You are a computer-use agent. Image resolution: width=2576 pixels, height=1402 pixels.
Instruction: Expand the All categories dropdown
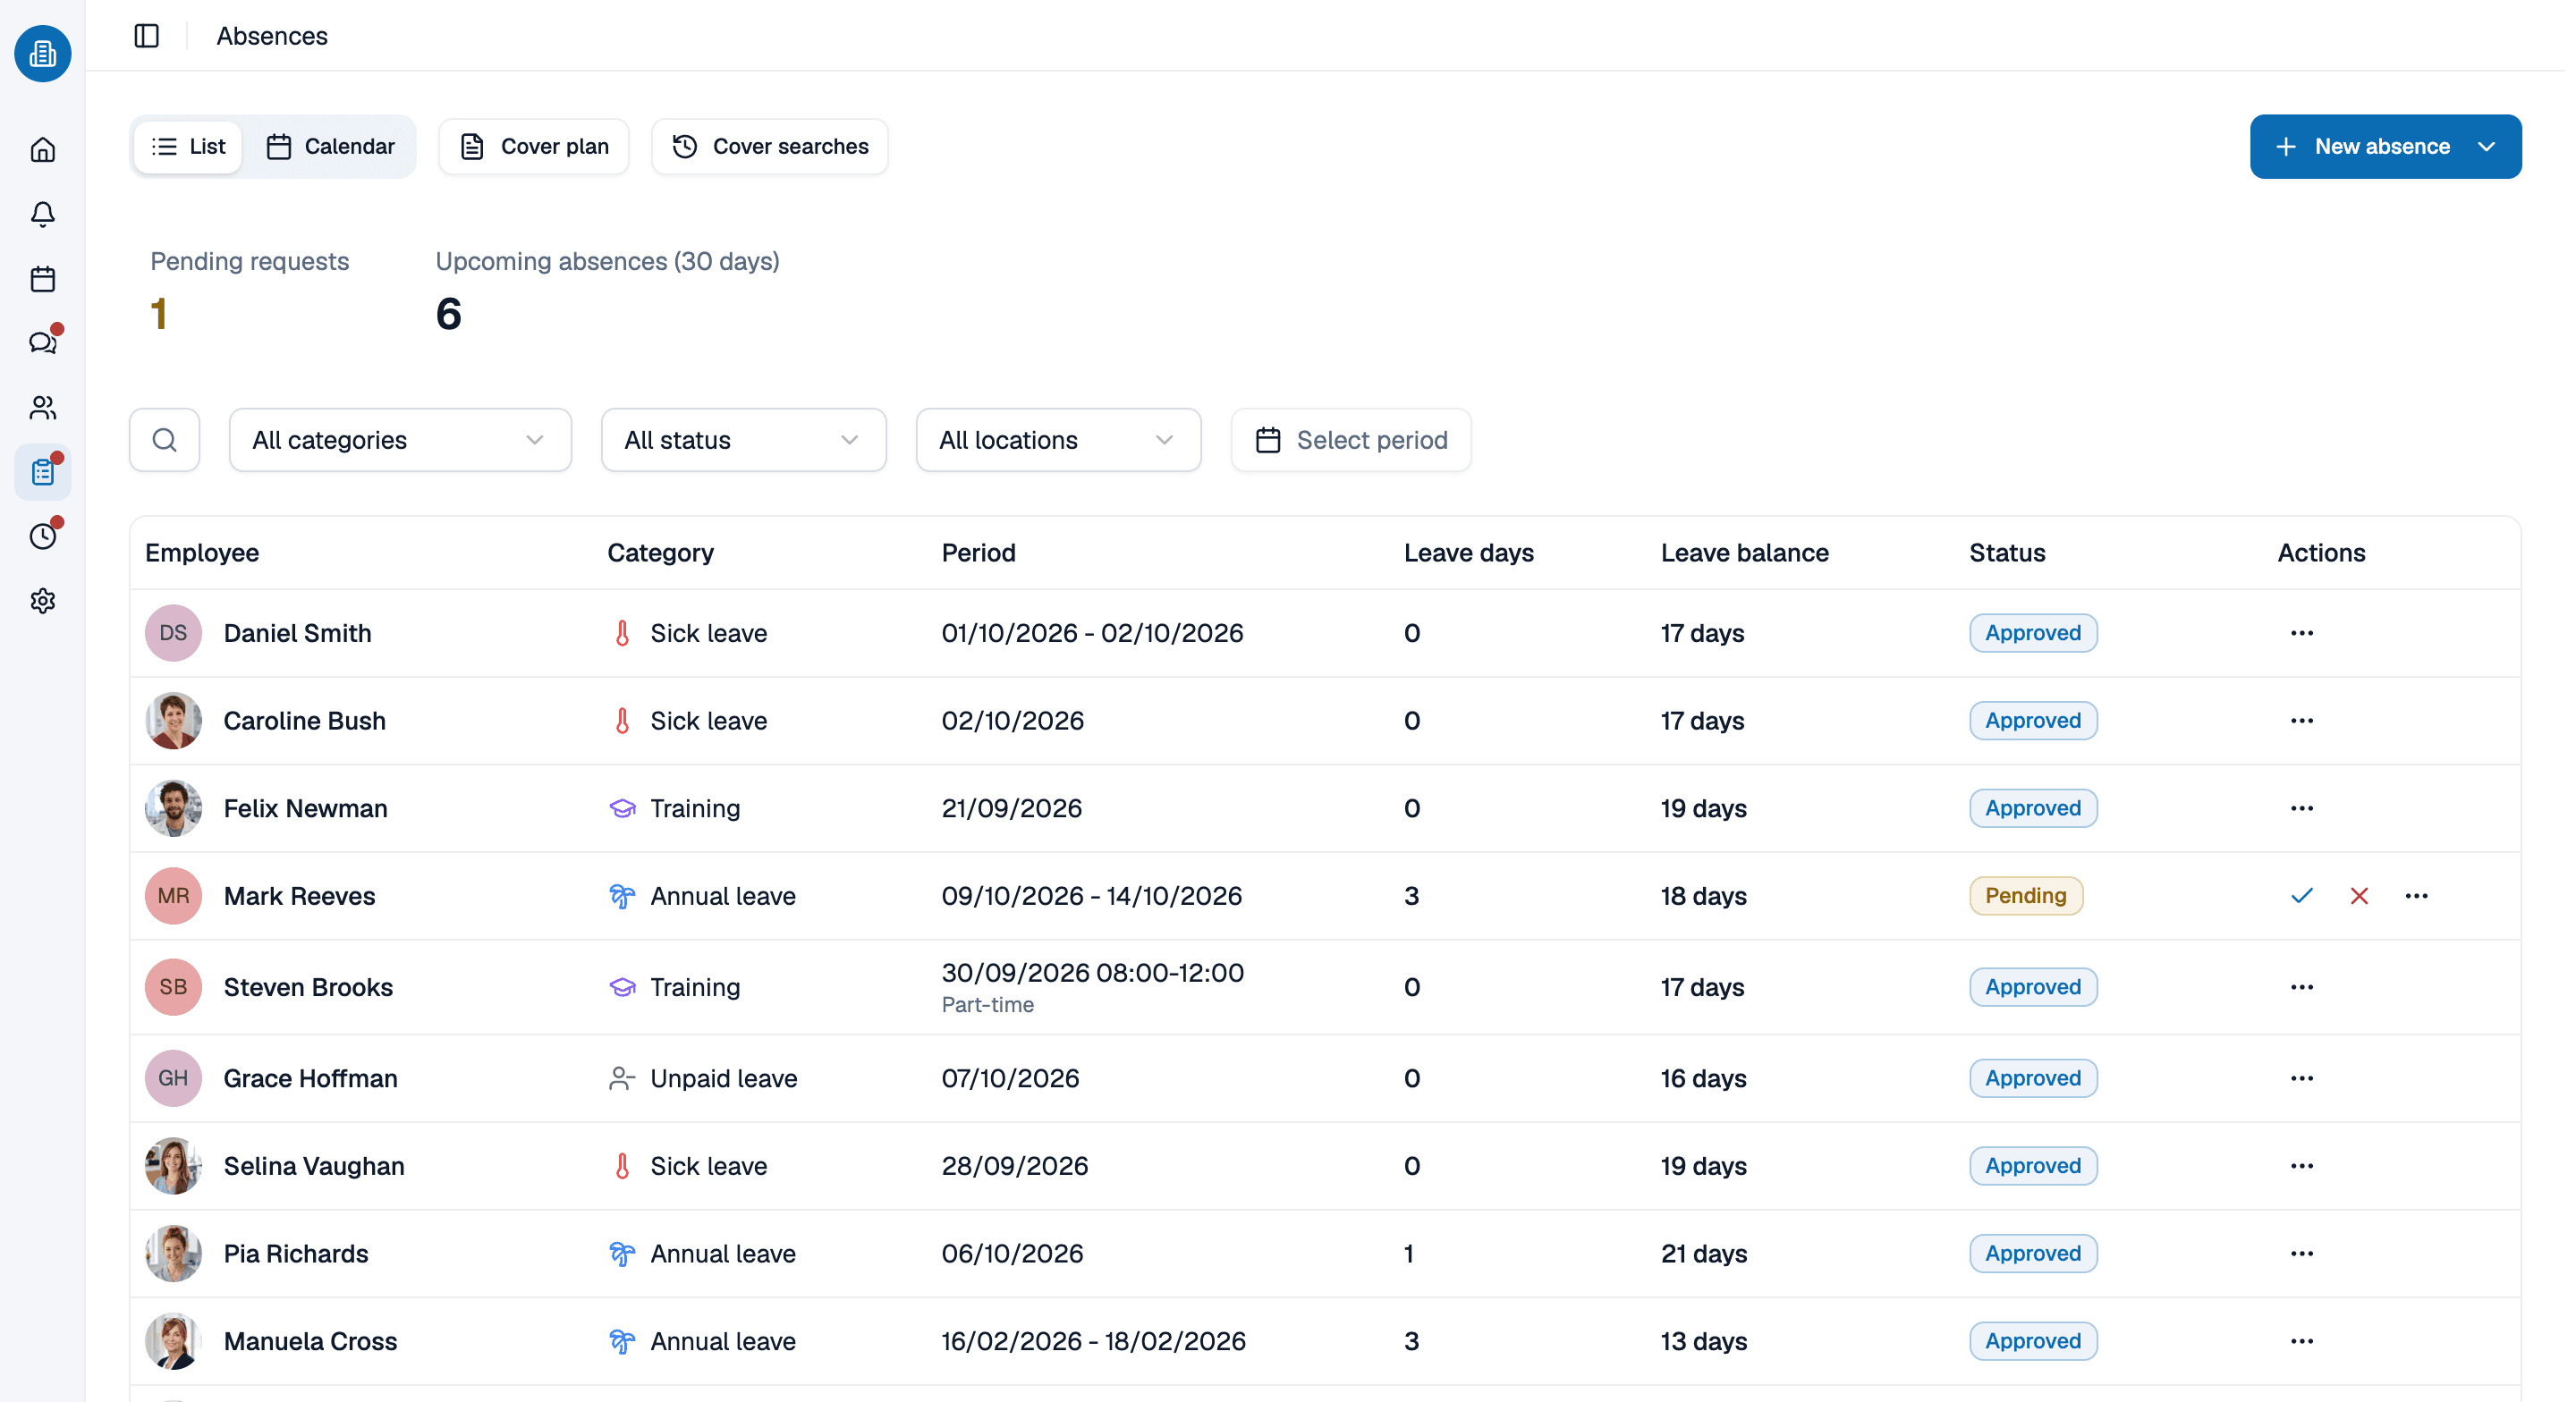click(400, 440)
